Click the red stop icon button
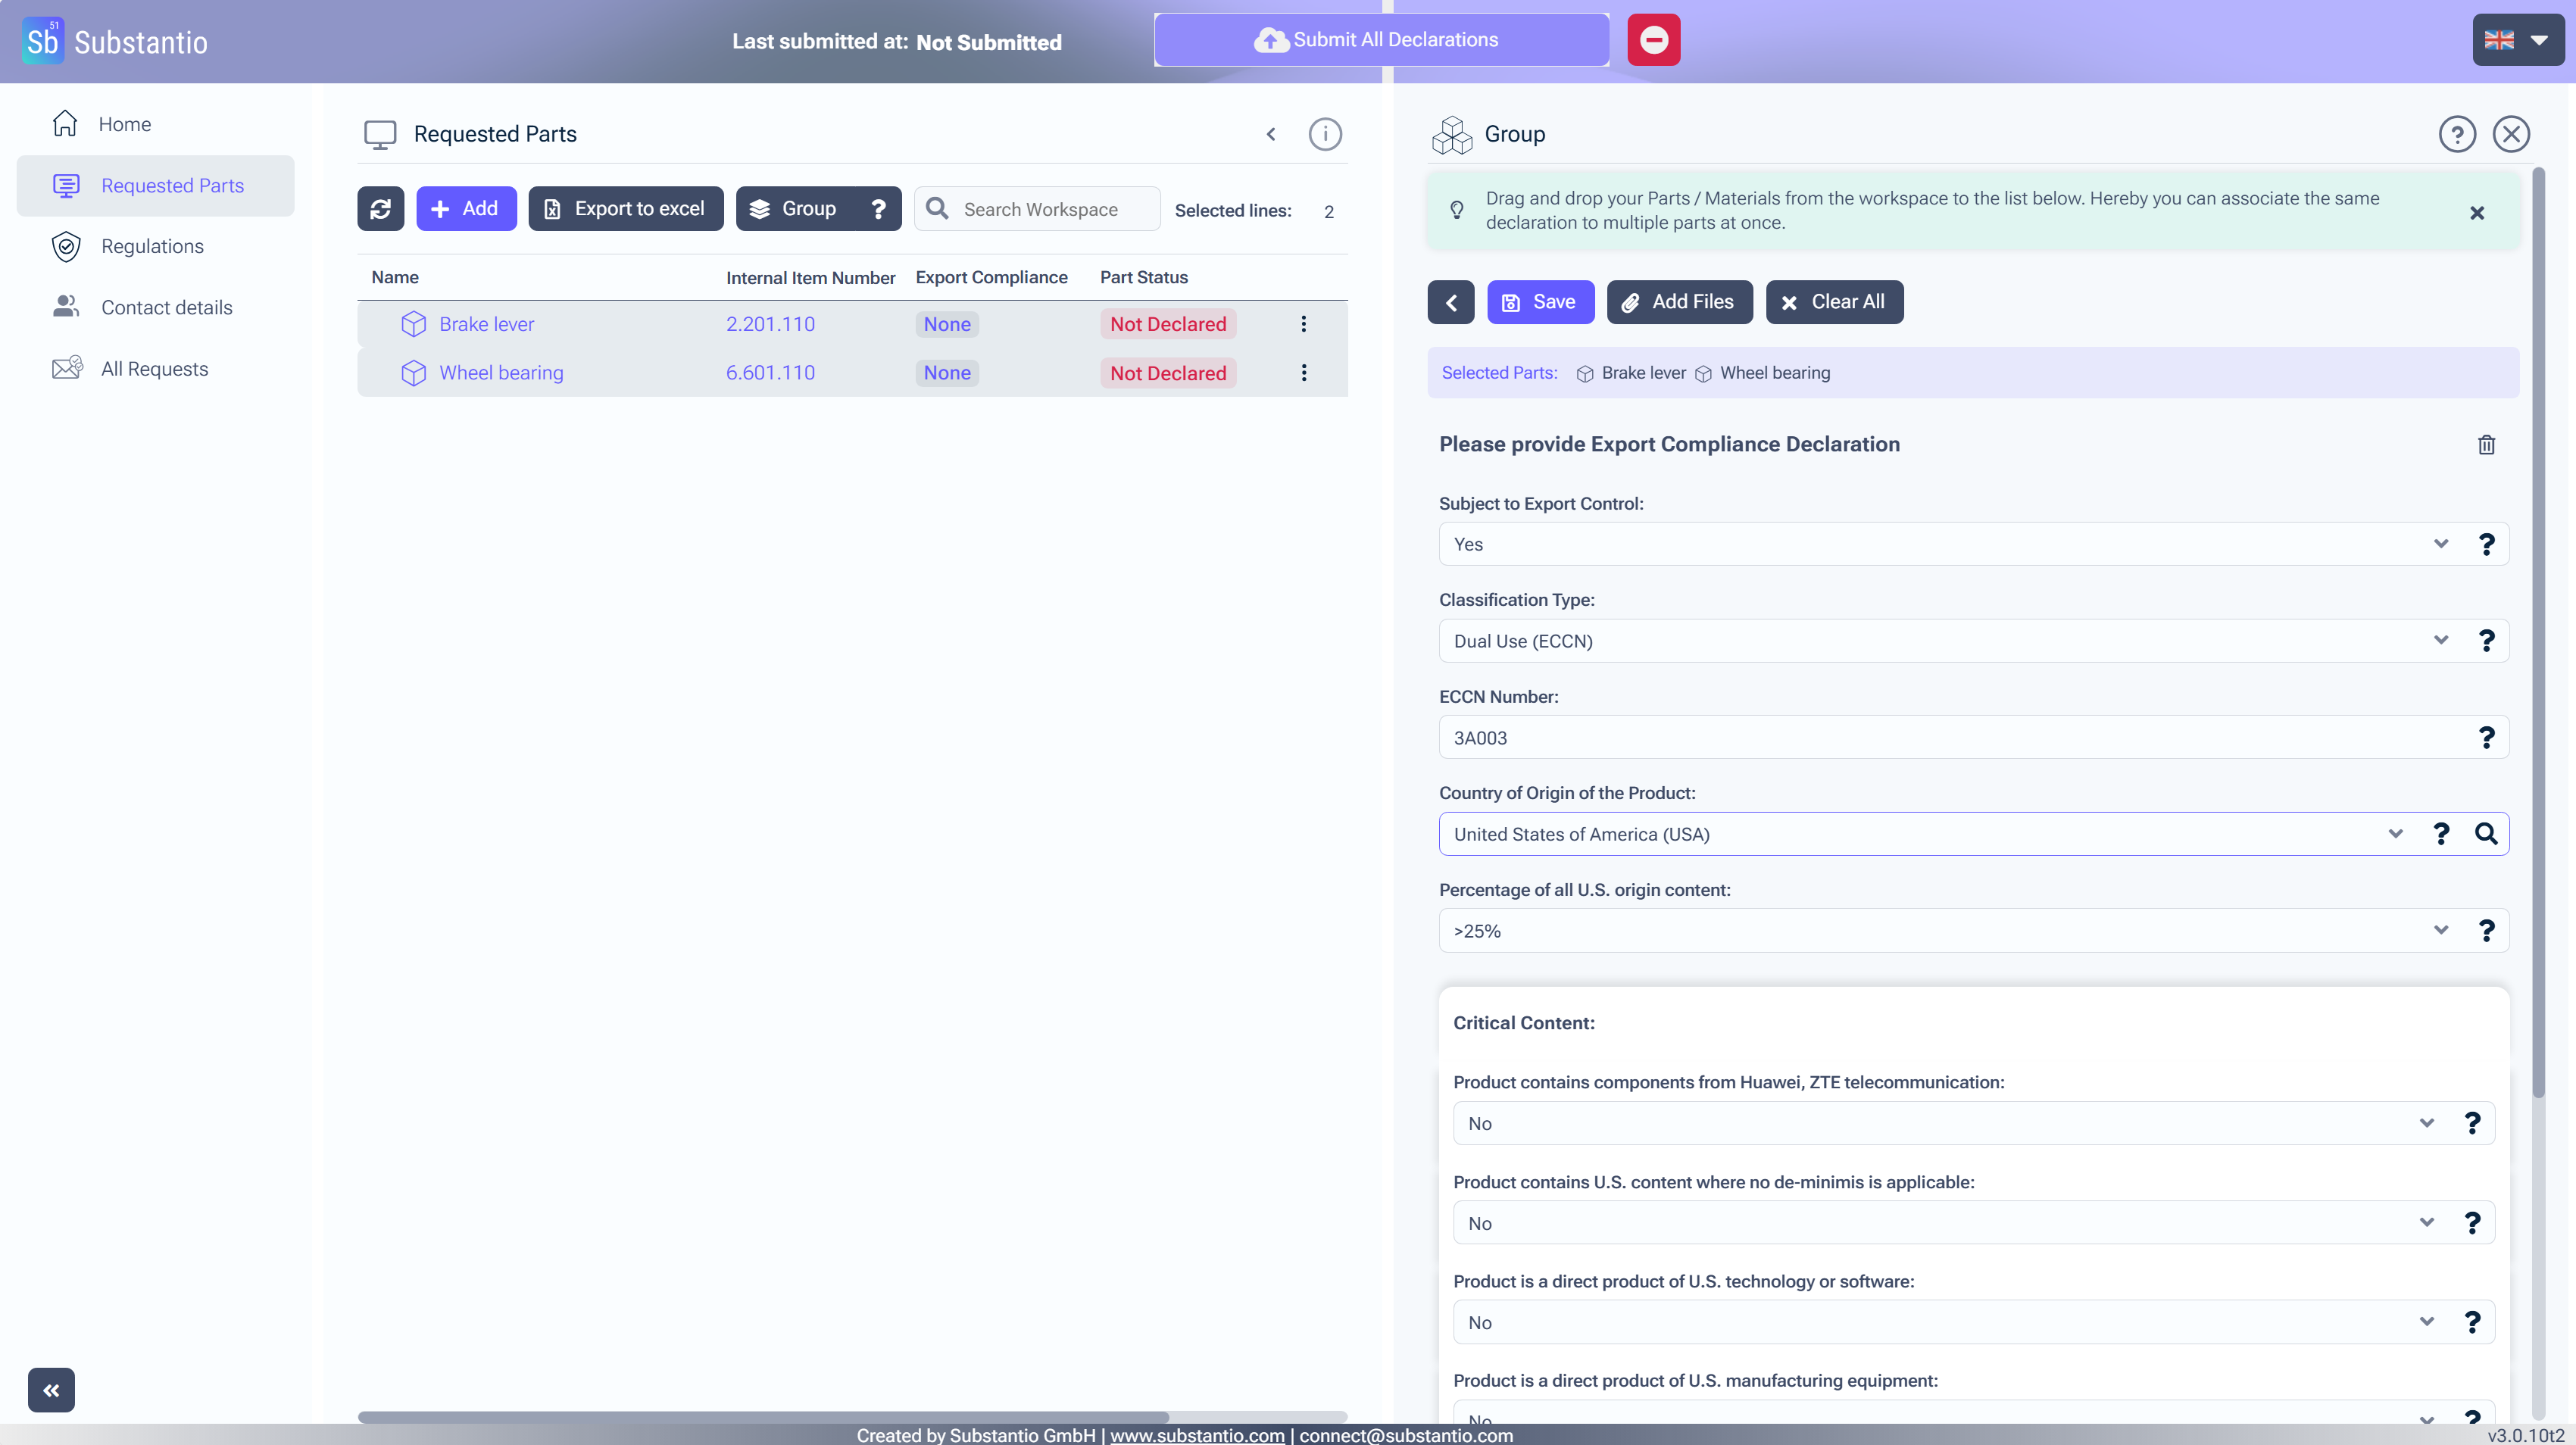 (x=1653, y=40)
